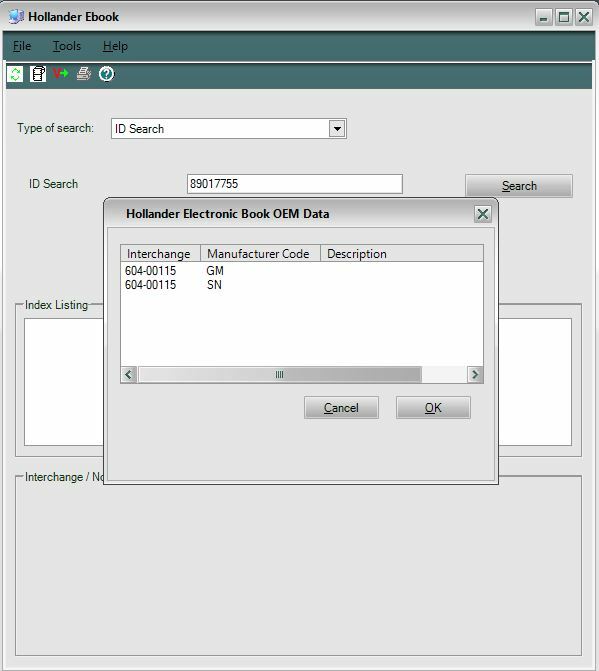The width and height of the screenshot is (599, 671).
Task: Select the 604-00115 SN row
Action: point(302,285)
